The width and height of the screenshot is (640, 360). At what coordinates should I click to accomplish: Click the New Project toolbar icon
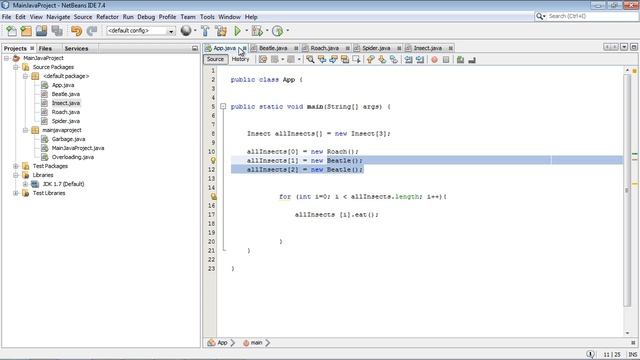tap(26, 31)
